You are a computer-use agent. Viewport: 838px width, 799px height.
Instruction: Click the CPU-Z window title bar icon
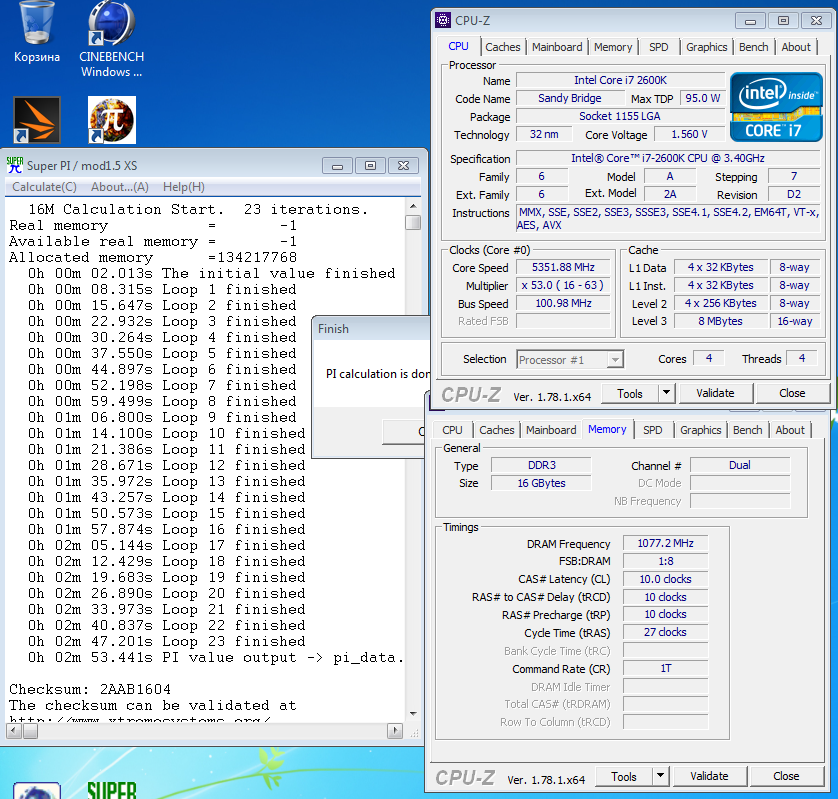(x=443, y=20)
